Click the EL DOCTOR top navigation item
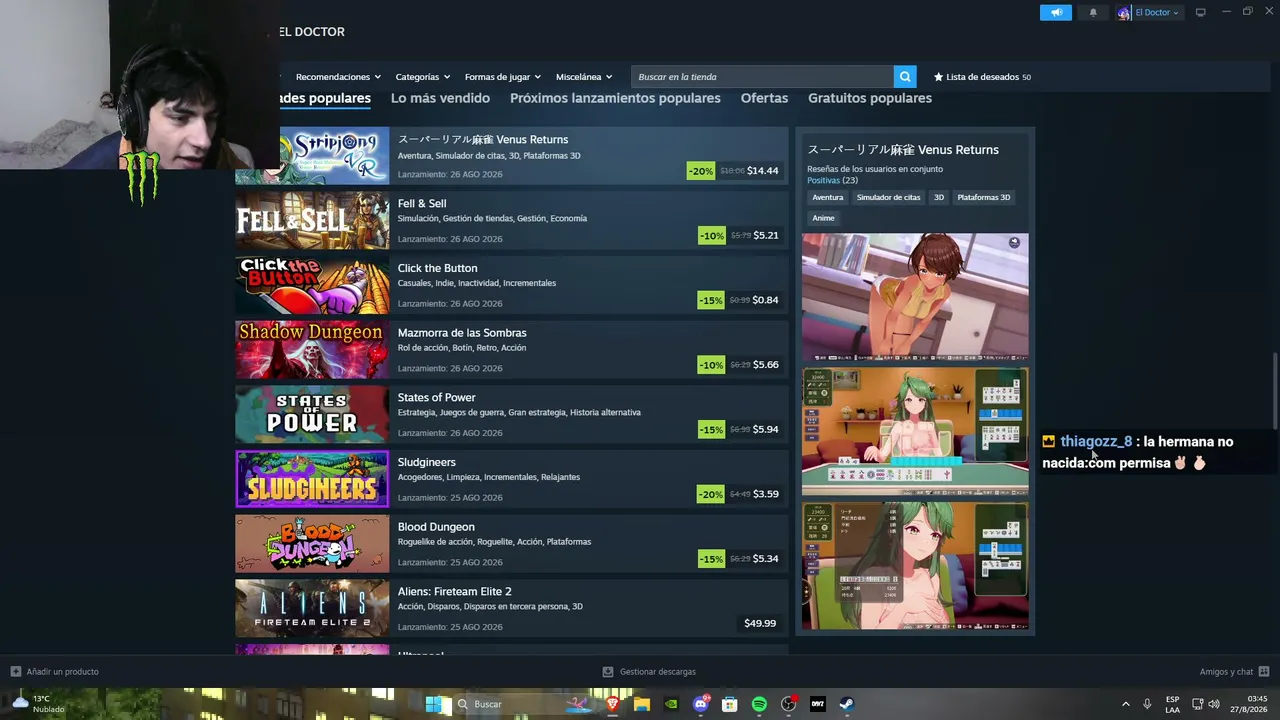This screenshot has height=720, width=1280. pos(312,32)
